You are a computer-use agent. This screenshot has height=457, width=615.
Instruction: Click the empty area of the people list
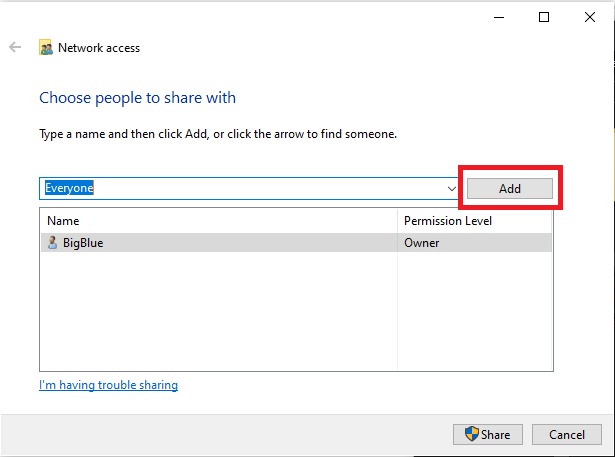point(218,310)
